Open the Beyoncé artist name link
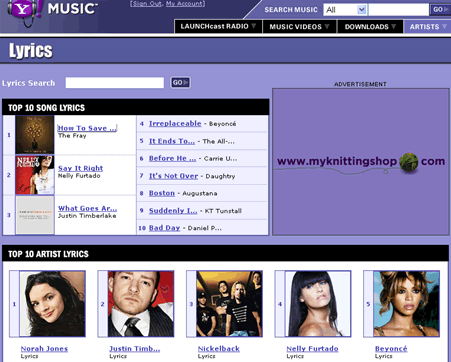The width and height of the screenshot is (451, 362). [391, 349]
